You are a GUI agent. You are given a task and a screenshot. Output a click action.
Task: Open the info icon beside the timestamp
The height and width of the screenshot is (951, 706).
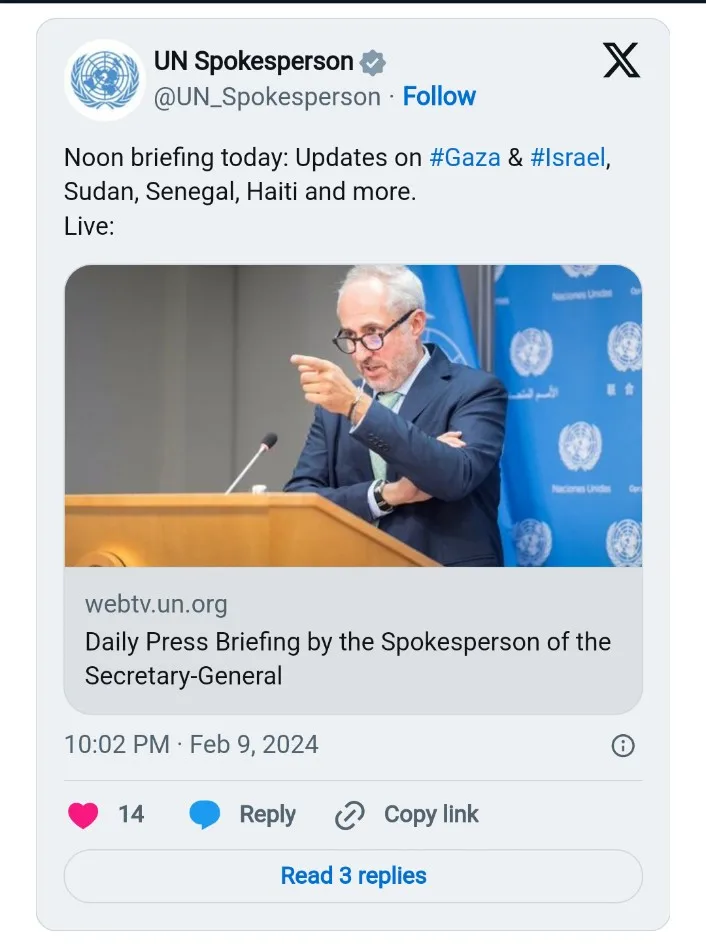click(622, 746)
